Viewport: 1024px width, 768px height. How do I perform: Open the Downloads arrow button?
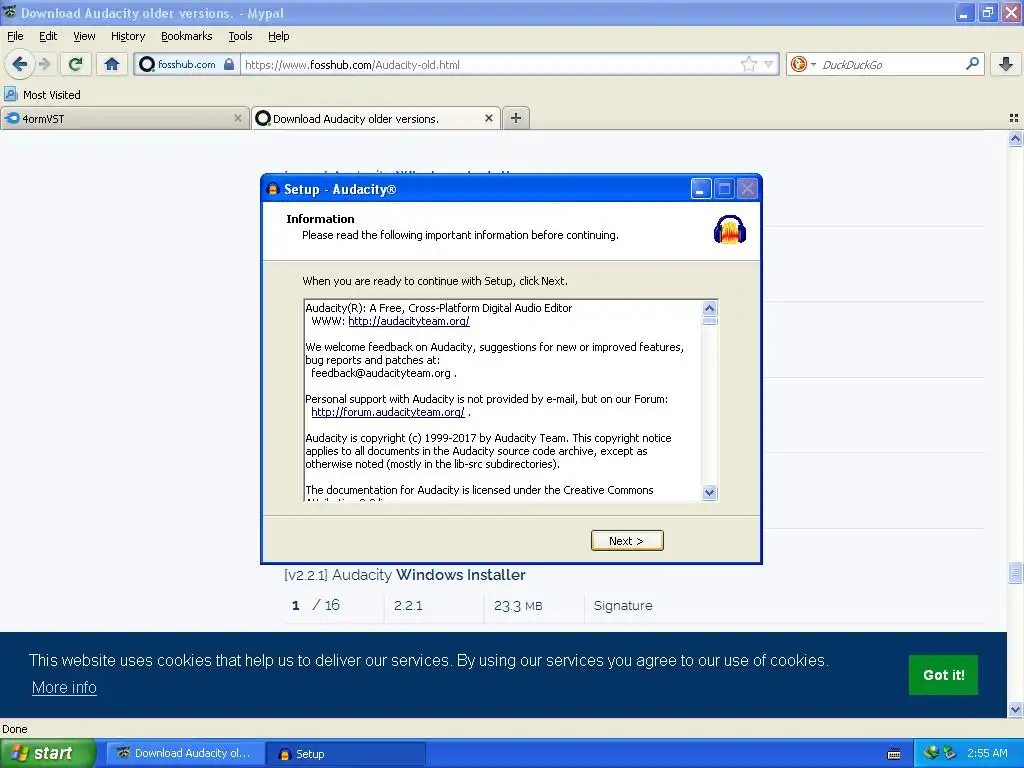[x=1006, y=64]
